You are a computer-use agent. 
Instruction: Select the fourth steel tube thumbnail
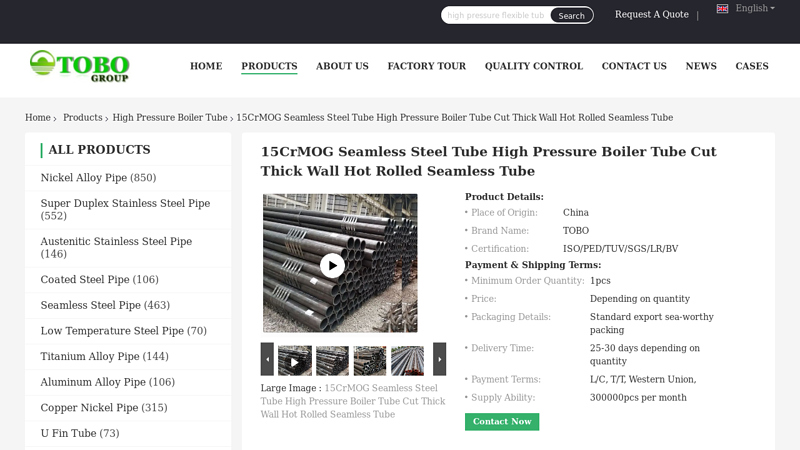408,361
